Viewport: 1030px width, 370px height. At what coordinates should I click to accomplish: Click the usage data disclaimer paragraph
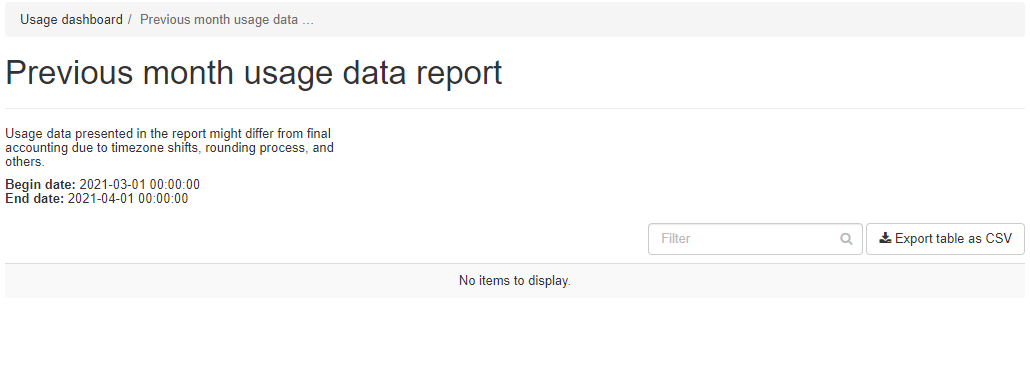coord(169,148)
